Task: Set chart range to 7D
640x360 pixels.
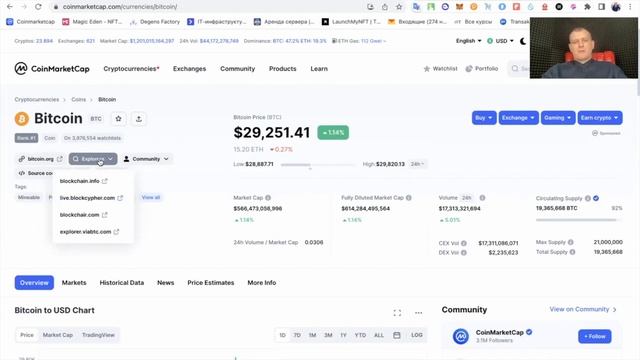Action: 297,335
